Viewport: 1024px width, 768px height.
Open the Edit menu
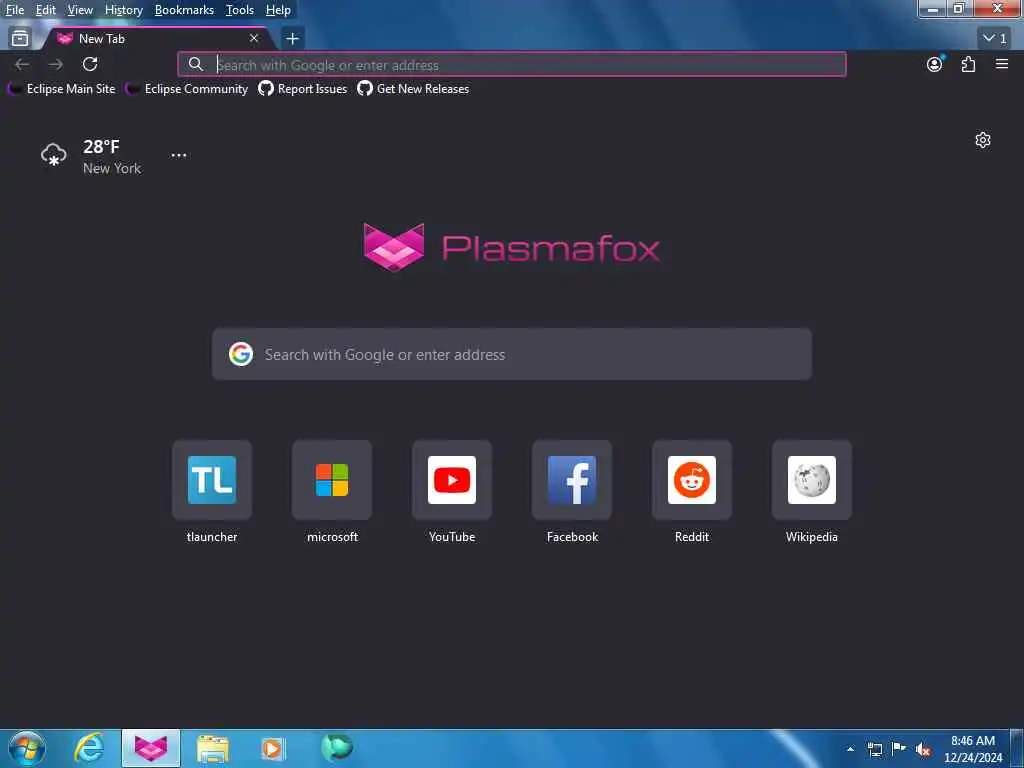pos(46,10)
